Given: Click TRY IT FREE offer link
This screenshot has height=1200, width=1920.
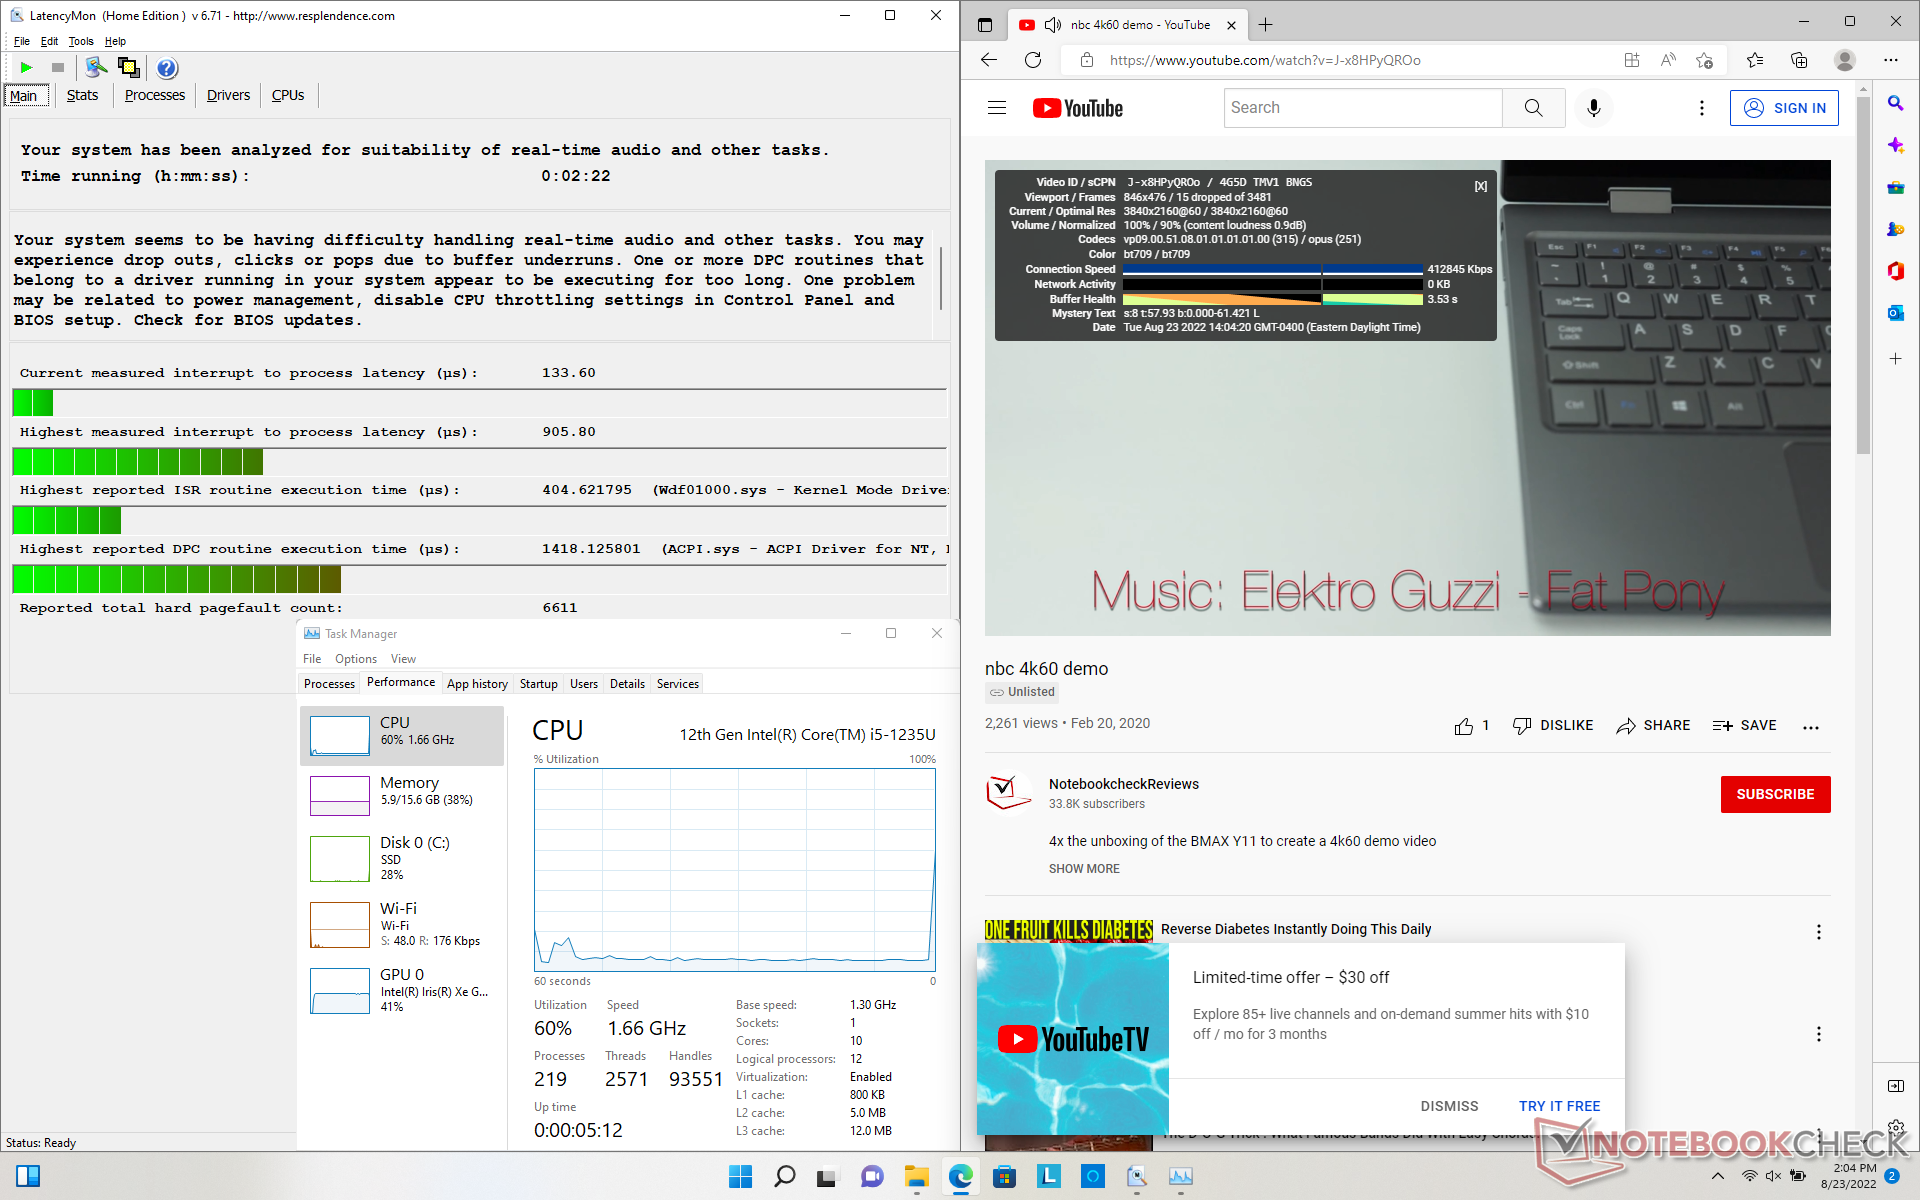Looking at the screenshot, I should pyautogui.click(x=1559, y=1106).
